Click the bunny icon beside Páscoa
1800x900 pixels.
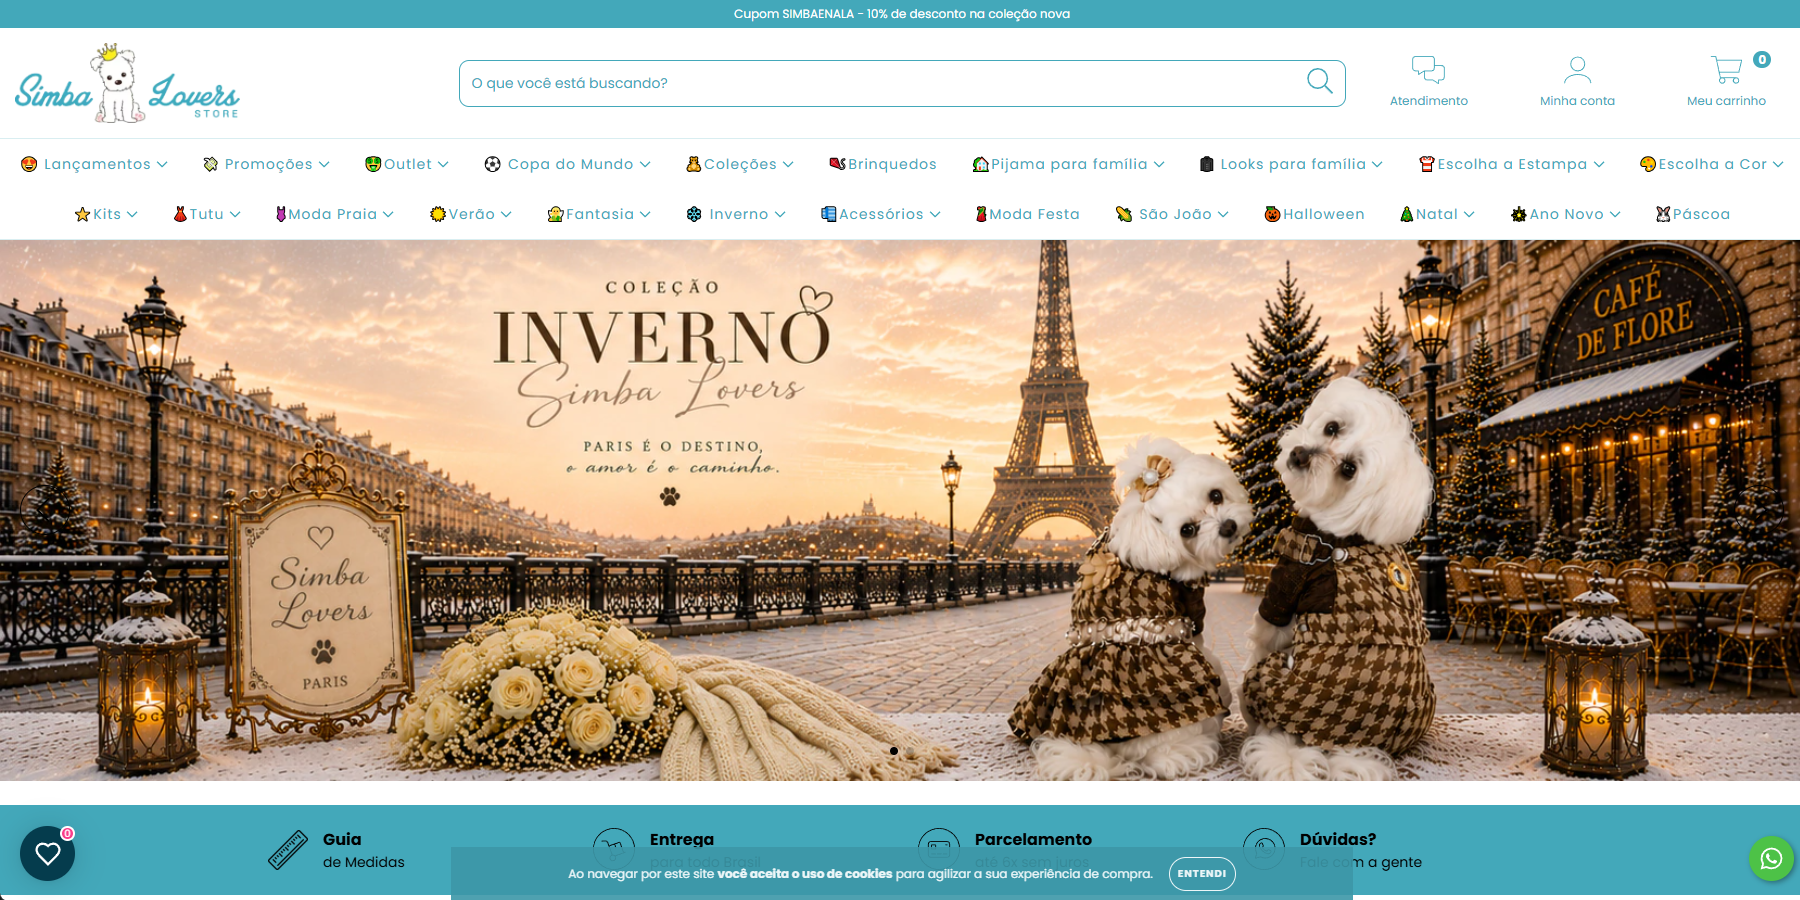coord(1663,214)
